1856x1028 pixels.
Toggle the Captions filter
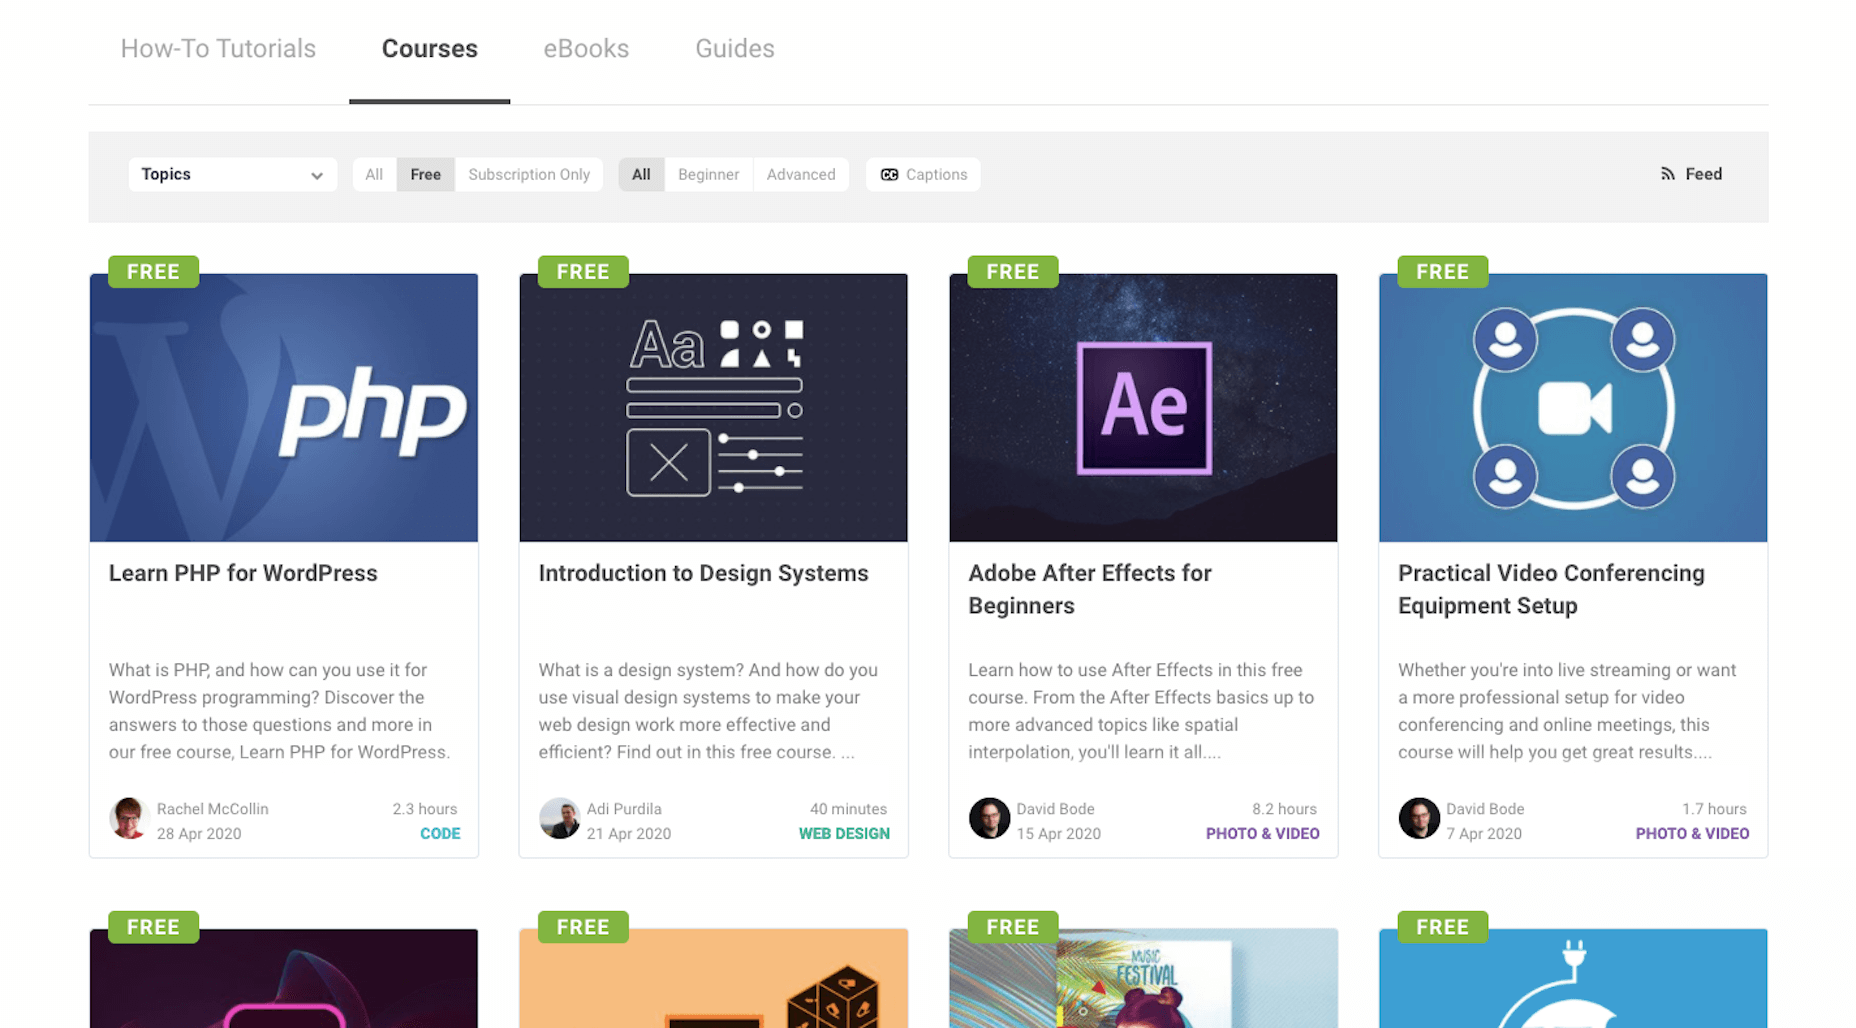(923, 174)
